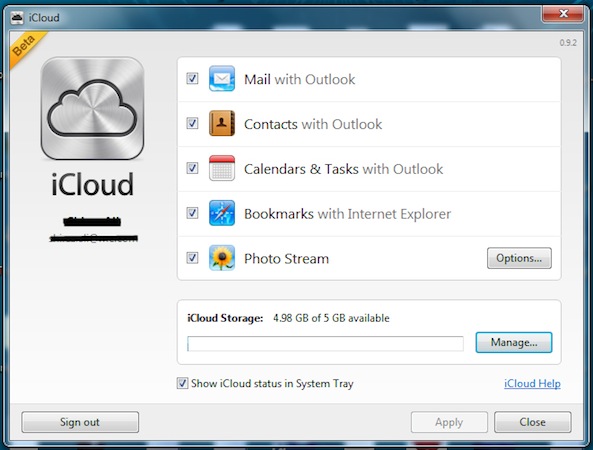Uncheck Contacts with Outlook checkbox
This screenshot has height=450, width=593.
[192, 123]
